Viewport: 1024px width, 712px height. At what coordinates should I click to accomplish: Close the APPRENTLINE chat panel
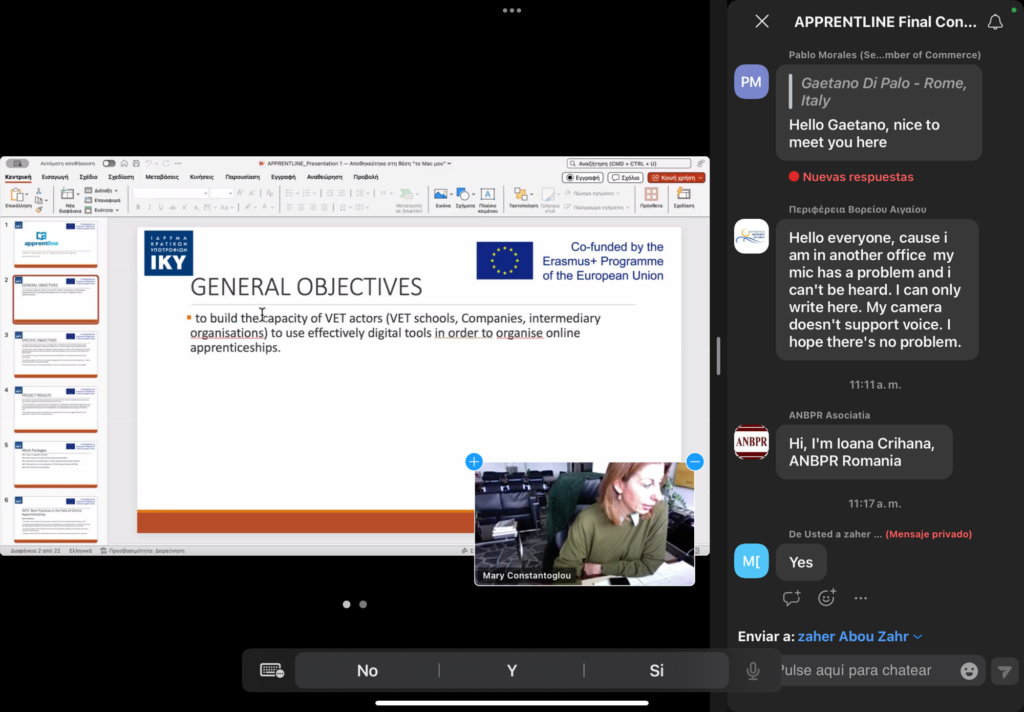click(762, 21)
